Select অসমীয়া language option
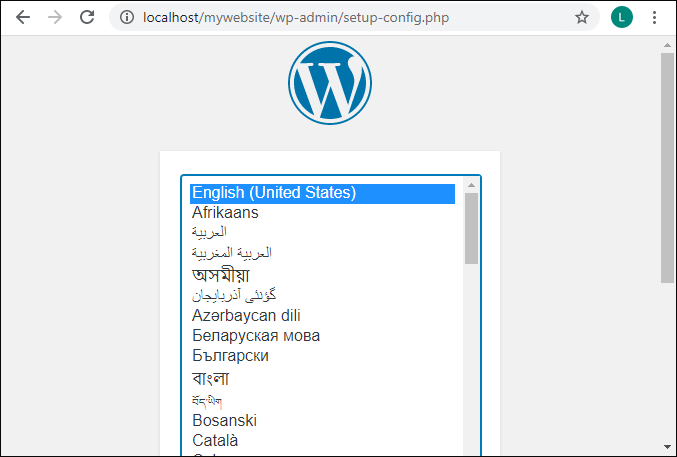The image size is (677, 457). 323,275
